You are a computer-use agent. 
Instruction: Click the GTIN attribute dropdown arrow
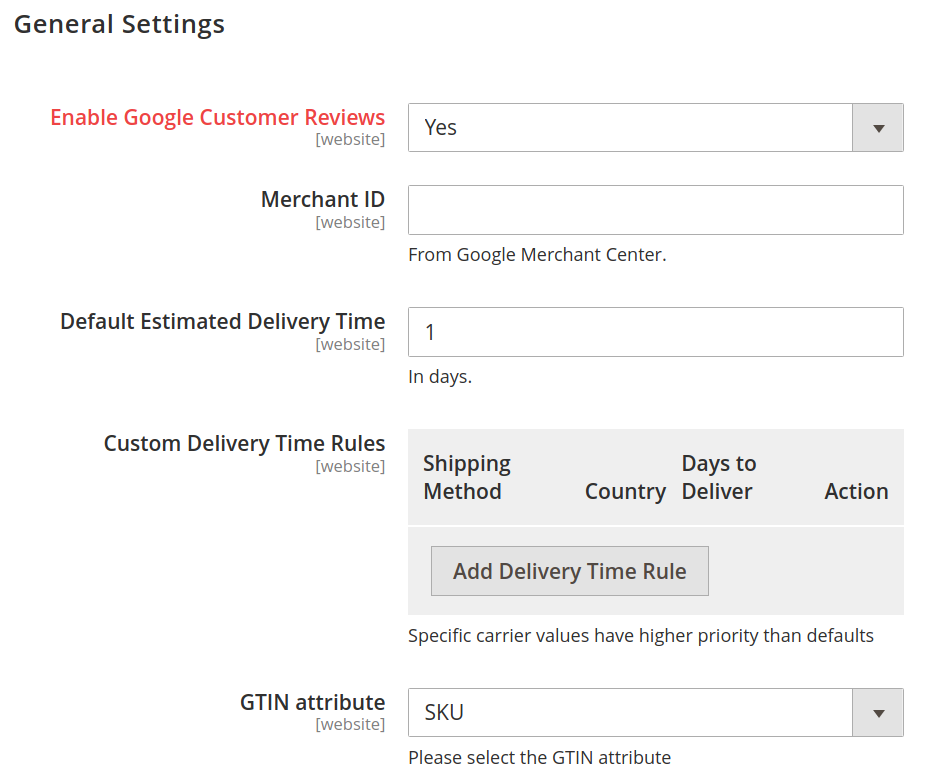878,713
